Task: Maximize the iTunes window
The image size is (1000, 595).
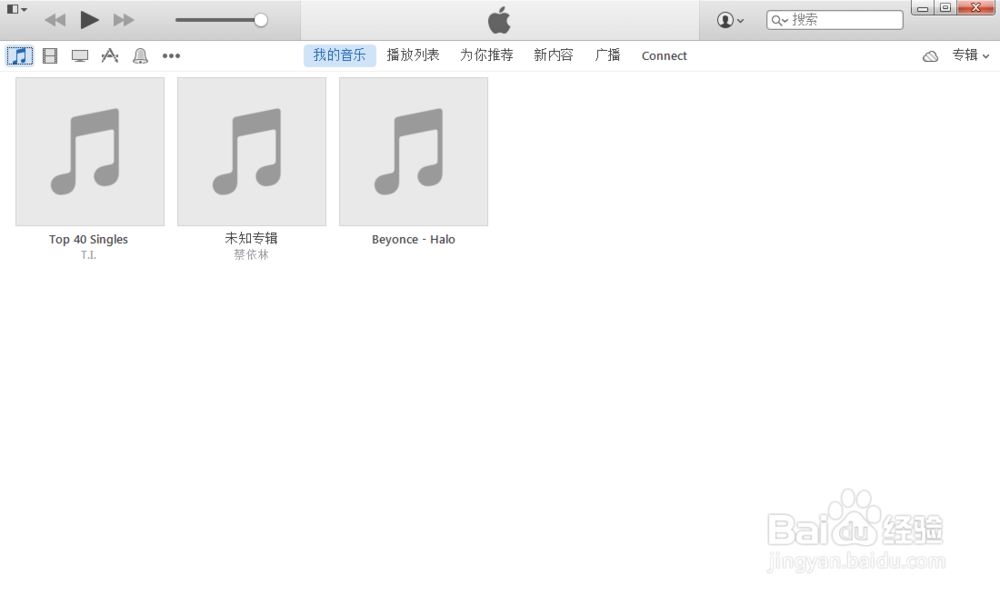Action: (945, 8)
